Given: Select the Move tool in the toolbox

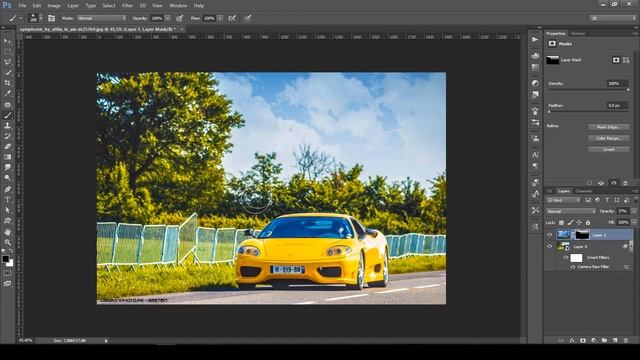Looking at the screenshot, I should 7,41.
